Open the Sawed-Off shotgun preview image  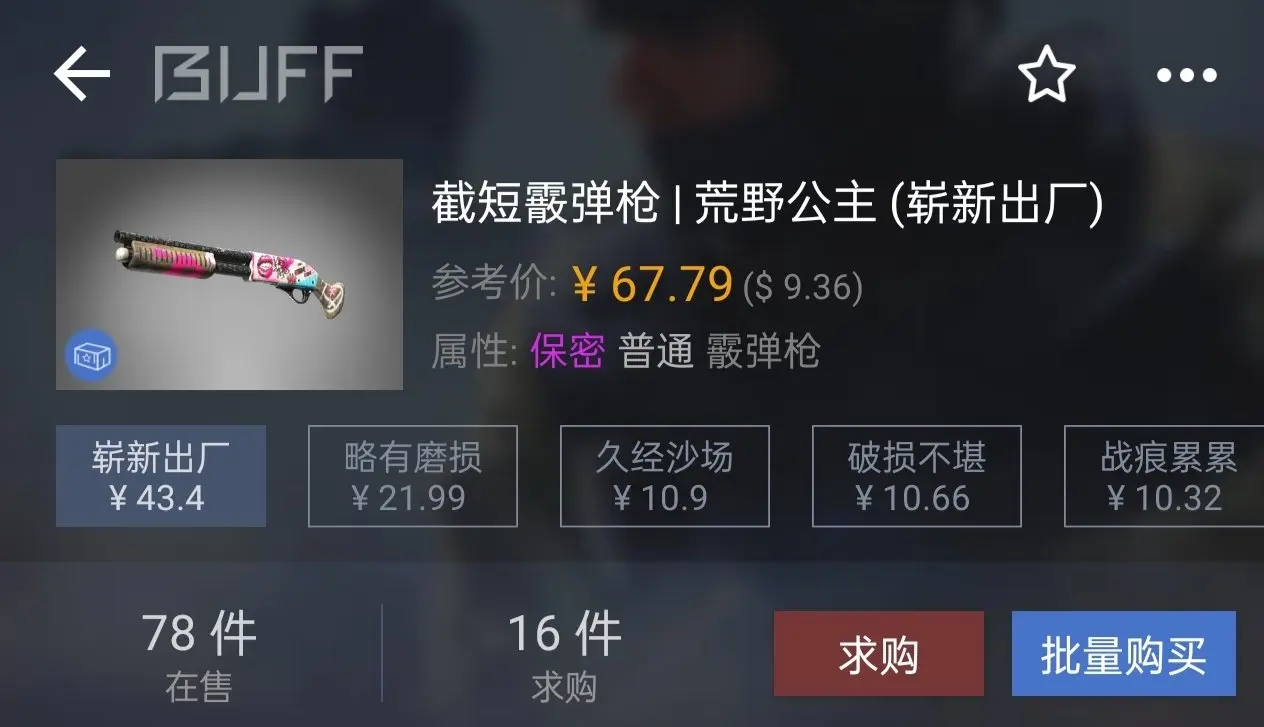(x=229, y=274)
